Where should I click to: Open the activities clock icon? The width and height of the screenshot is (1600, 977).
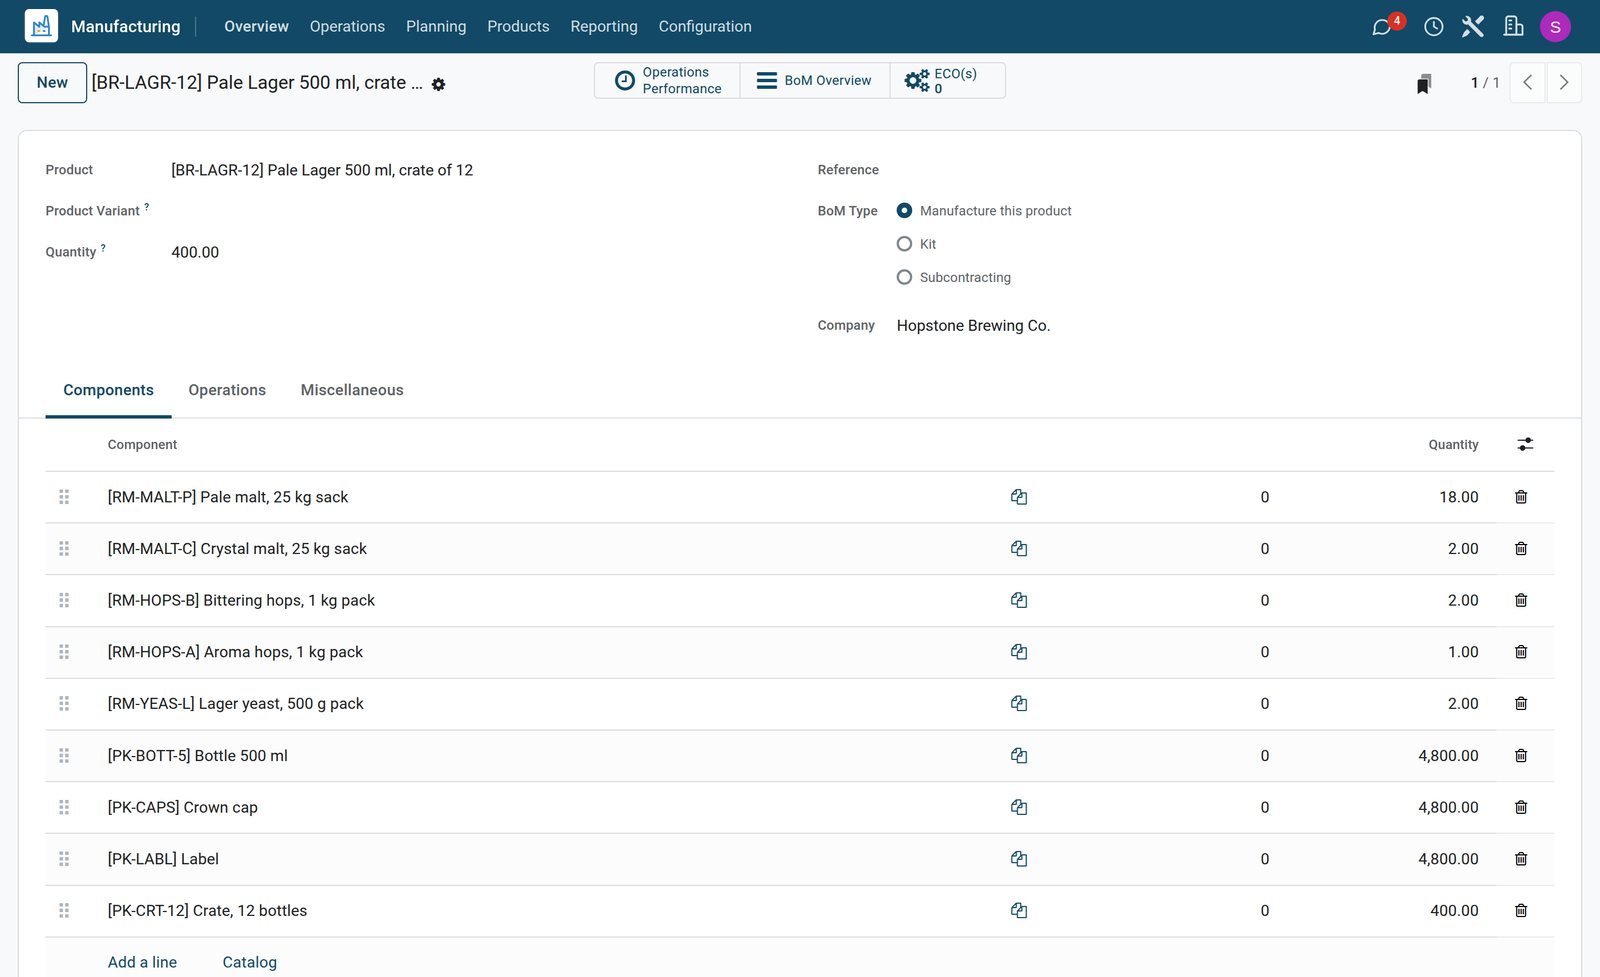(x=1433, y=27)
